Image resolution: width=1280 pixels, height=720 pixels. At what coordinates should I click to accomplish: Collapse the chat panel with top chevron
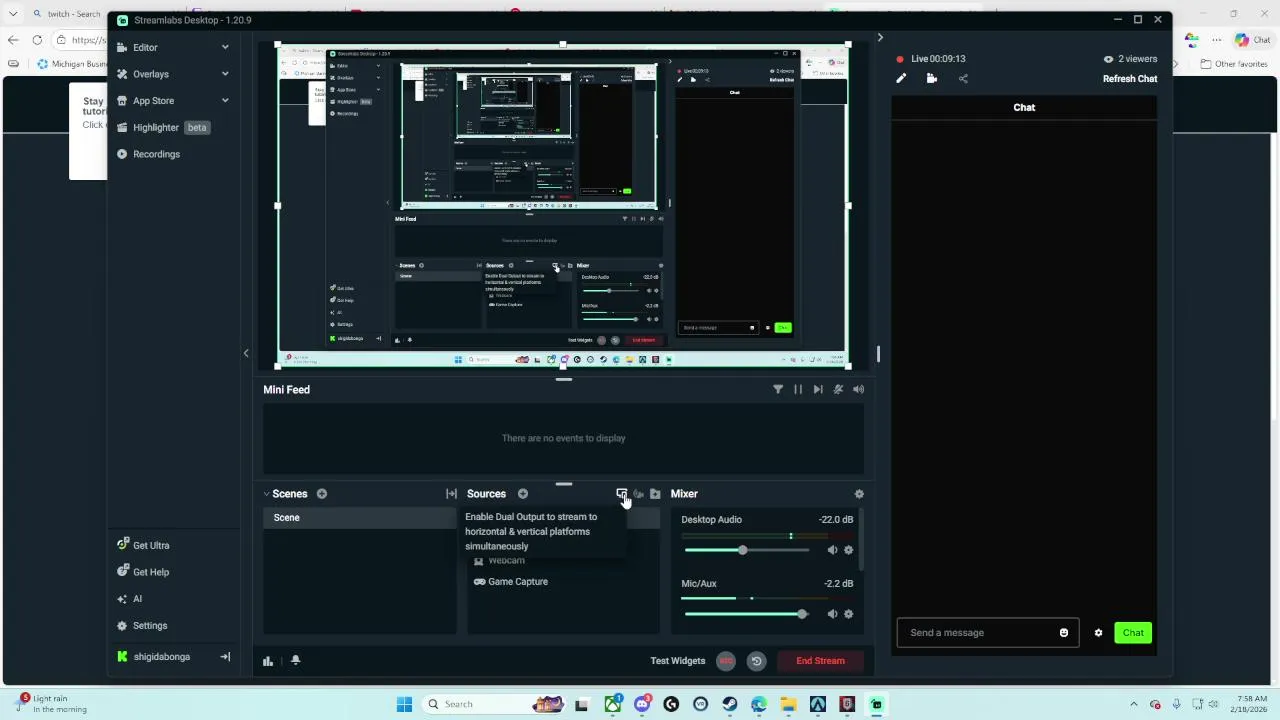click(x=880, y=38)
